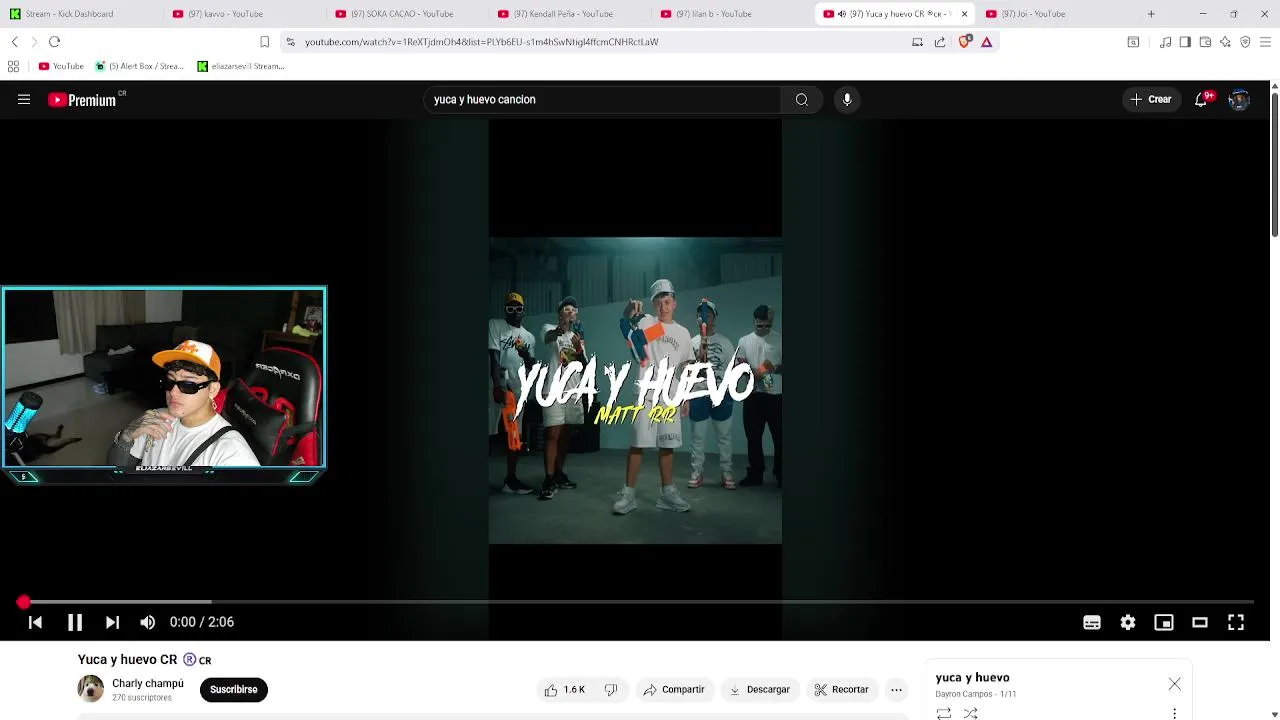Click the Recortar clip button
This screenshot has width=1280, height=720.
tap(842, 689)
